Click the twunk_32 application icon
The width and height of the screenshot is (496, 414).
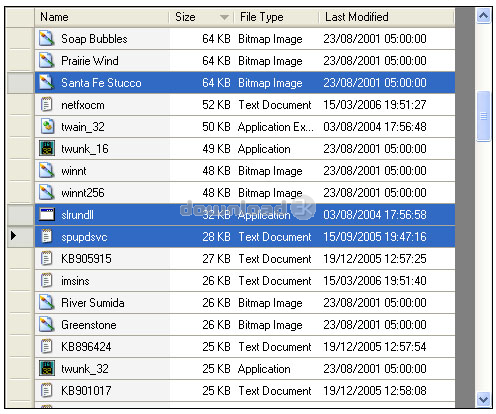point(47,369)
